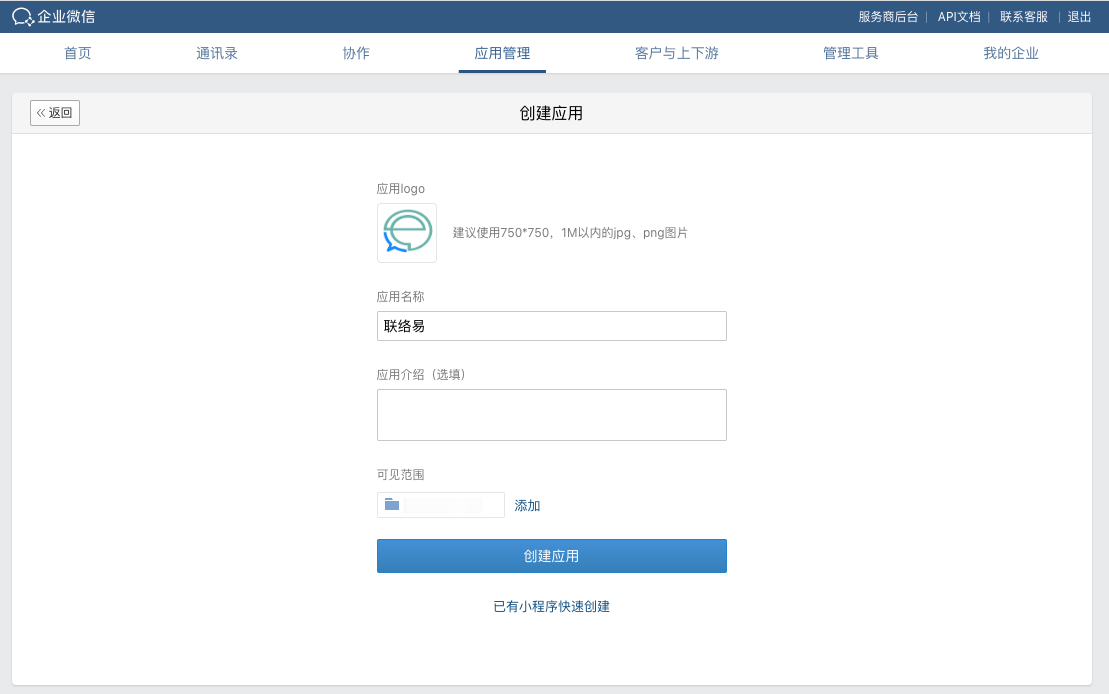Viewport: 1109px width, 694px height.
Task: Go back using the 返回 button
Action: click(55, 113)
